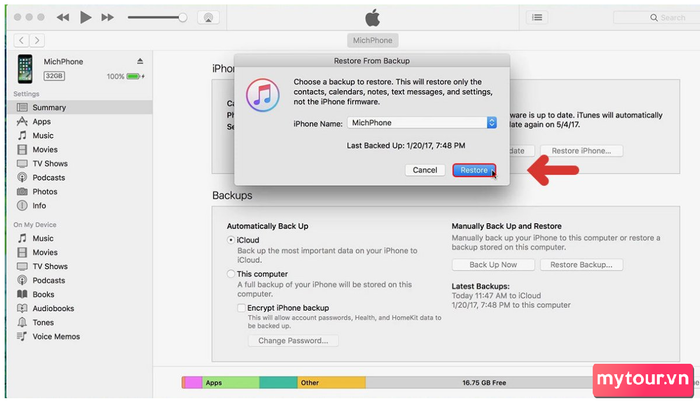The image size is (700, 405).
Task: Click the Search field
Action: [656, 17]
